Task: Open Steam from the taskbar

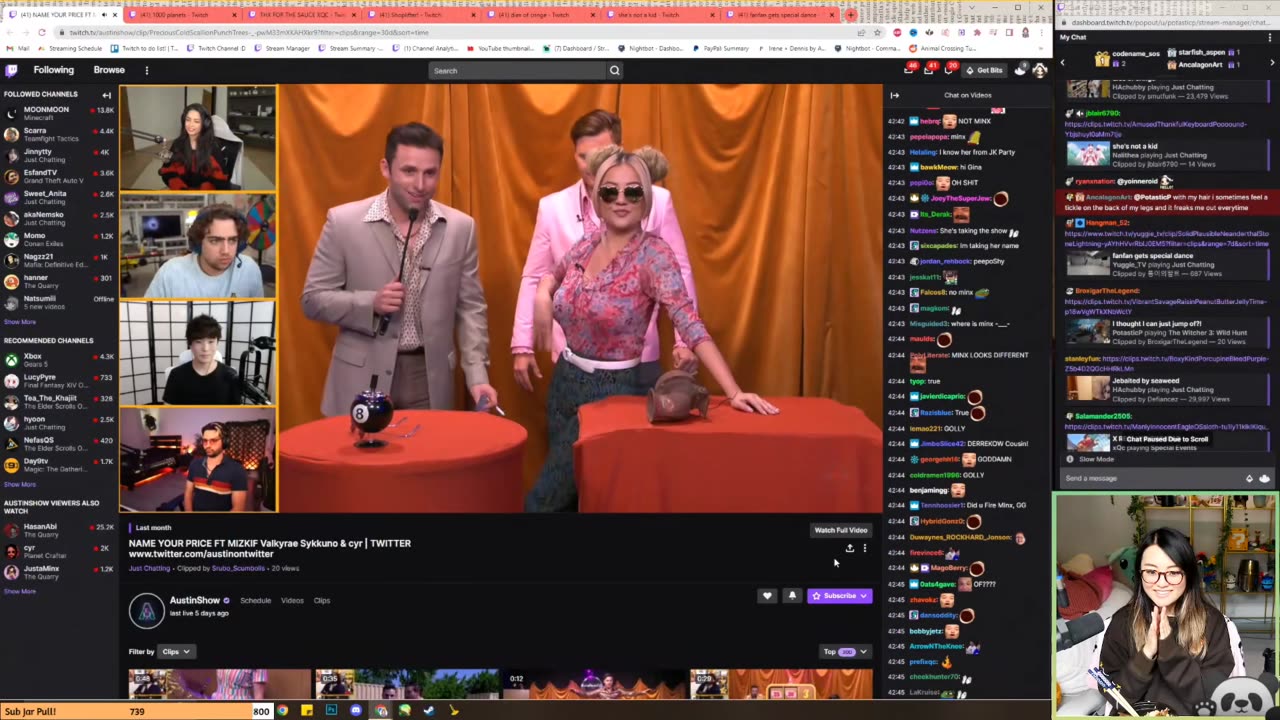Action: (x=429, y=711)
